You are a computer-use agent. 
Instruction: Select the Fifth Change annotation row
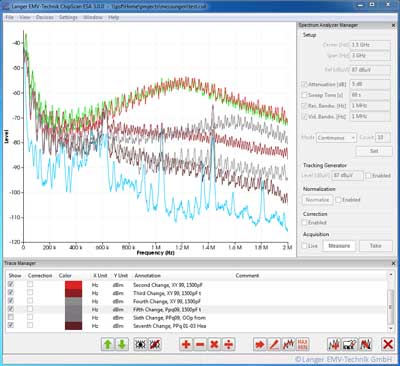[x=197, y=309]
